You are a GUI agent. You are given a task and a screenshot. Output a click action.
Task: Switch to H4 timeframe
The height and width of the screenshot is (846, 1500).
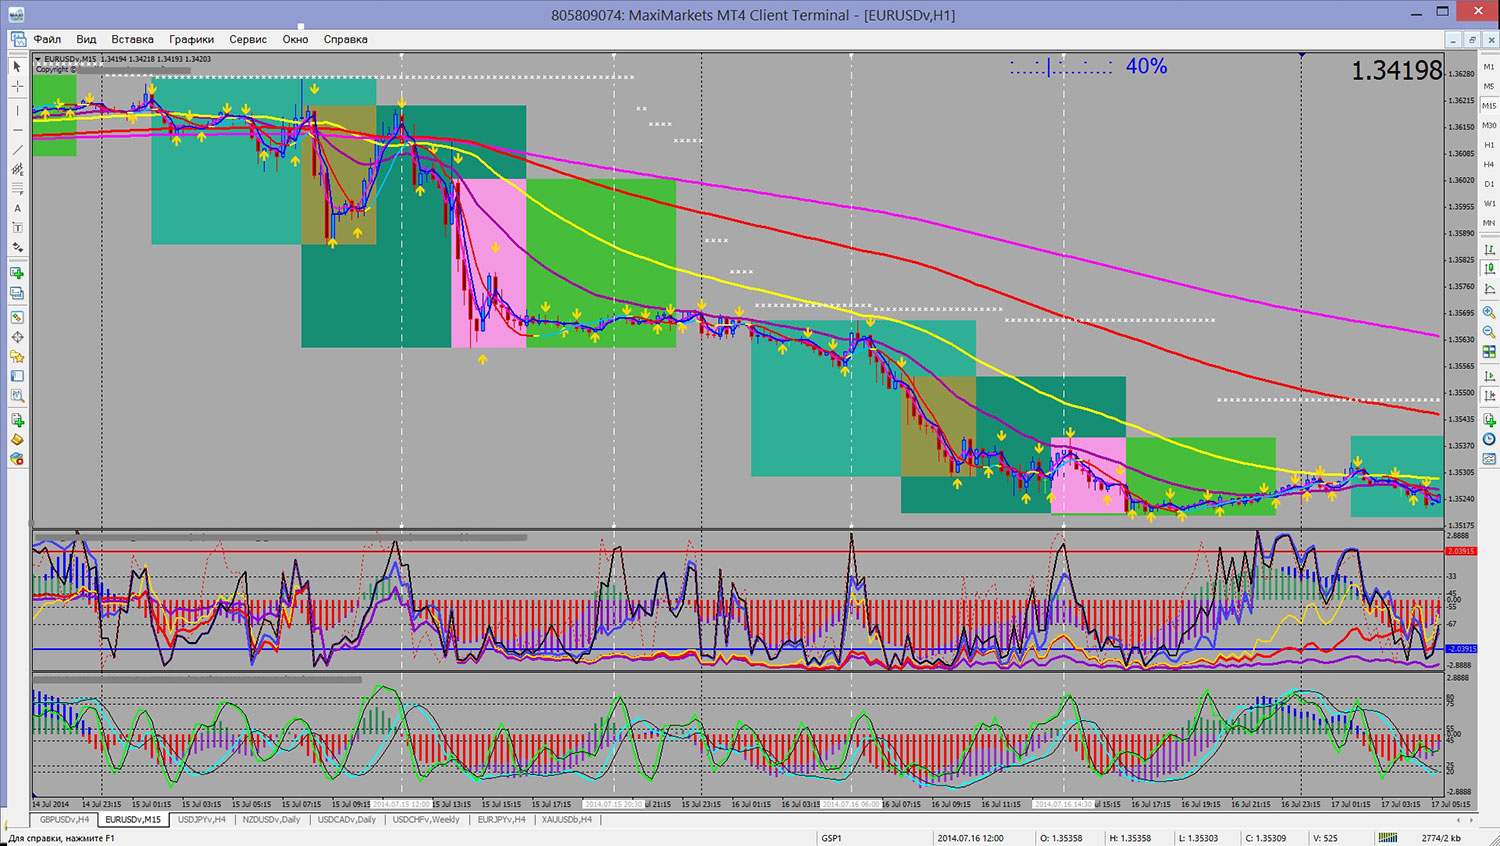pyautogui.click(x=1489, y=164)
